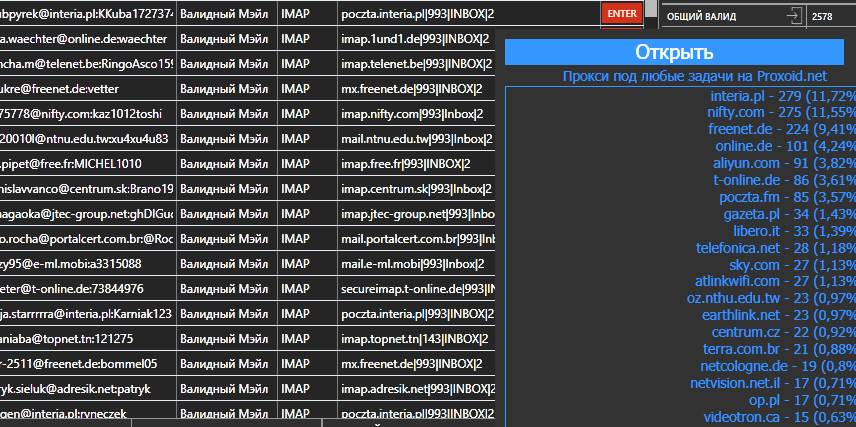Click the ОБЩИЙ ВАЛИД label
The image size is (856, 427).
702,16
